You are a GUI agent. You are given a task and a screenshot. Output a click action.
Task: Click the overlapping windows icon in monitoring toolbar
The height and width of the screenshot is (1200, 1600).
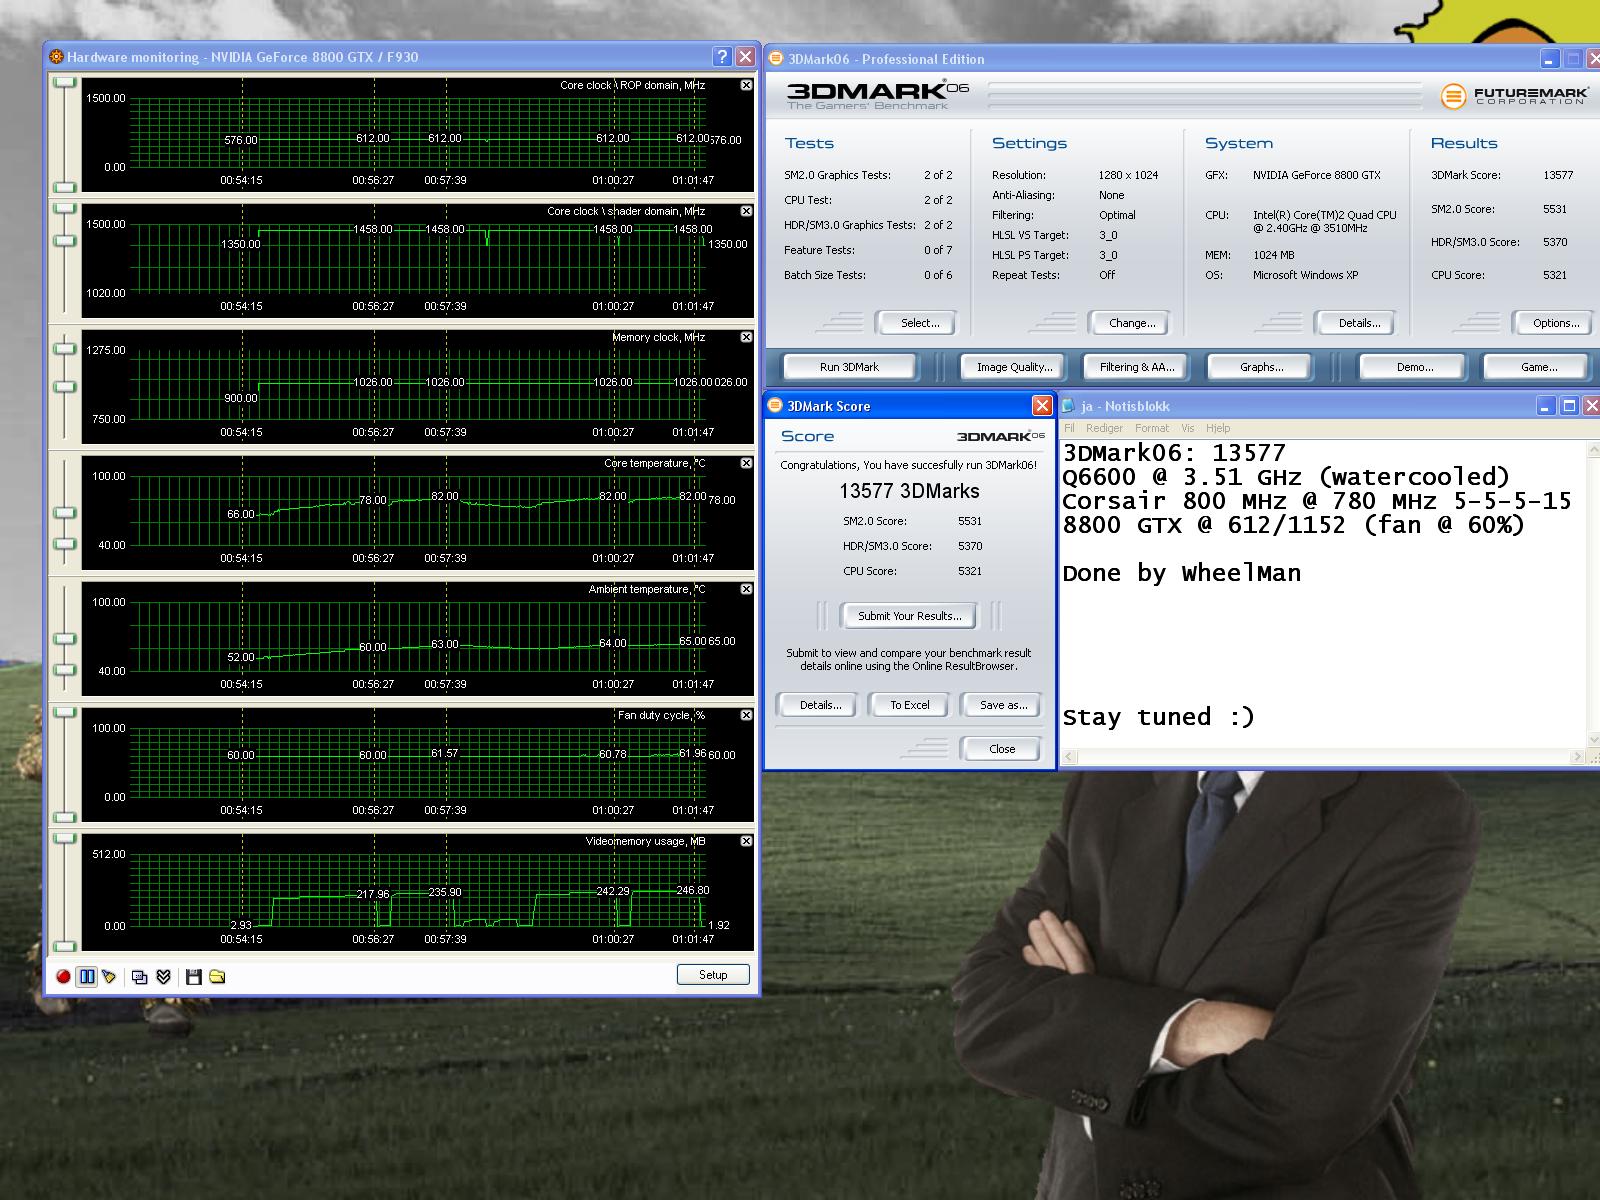140,976
